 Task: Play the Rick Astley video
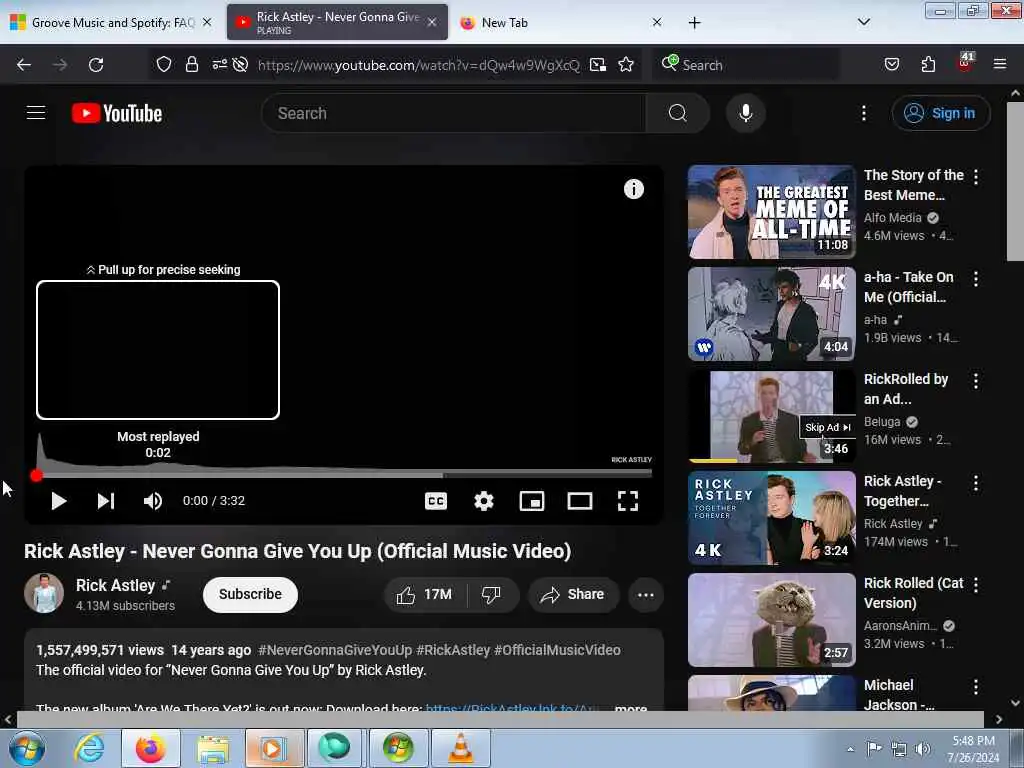point(59,501)
